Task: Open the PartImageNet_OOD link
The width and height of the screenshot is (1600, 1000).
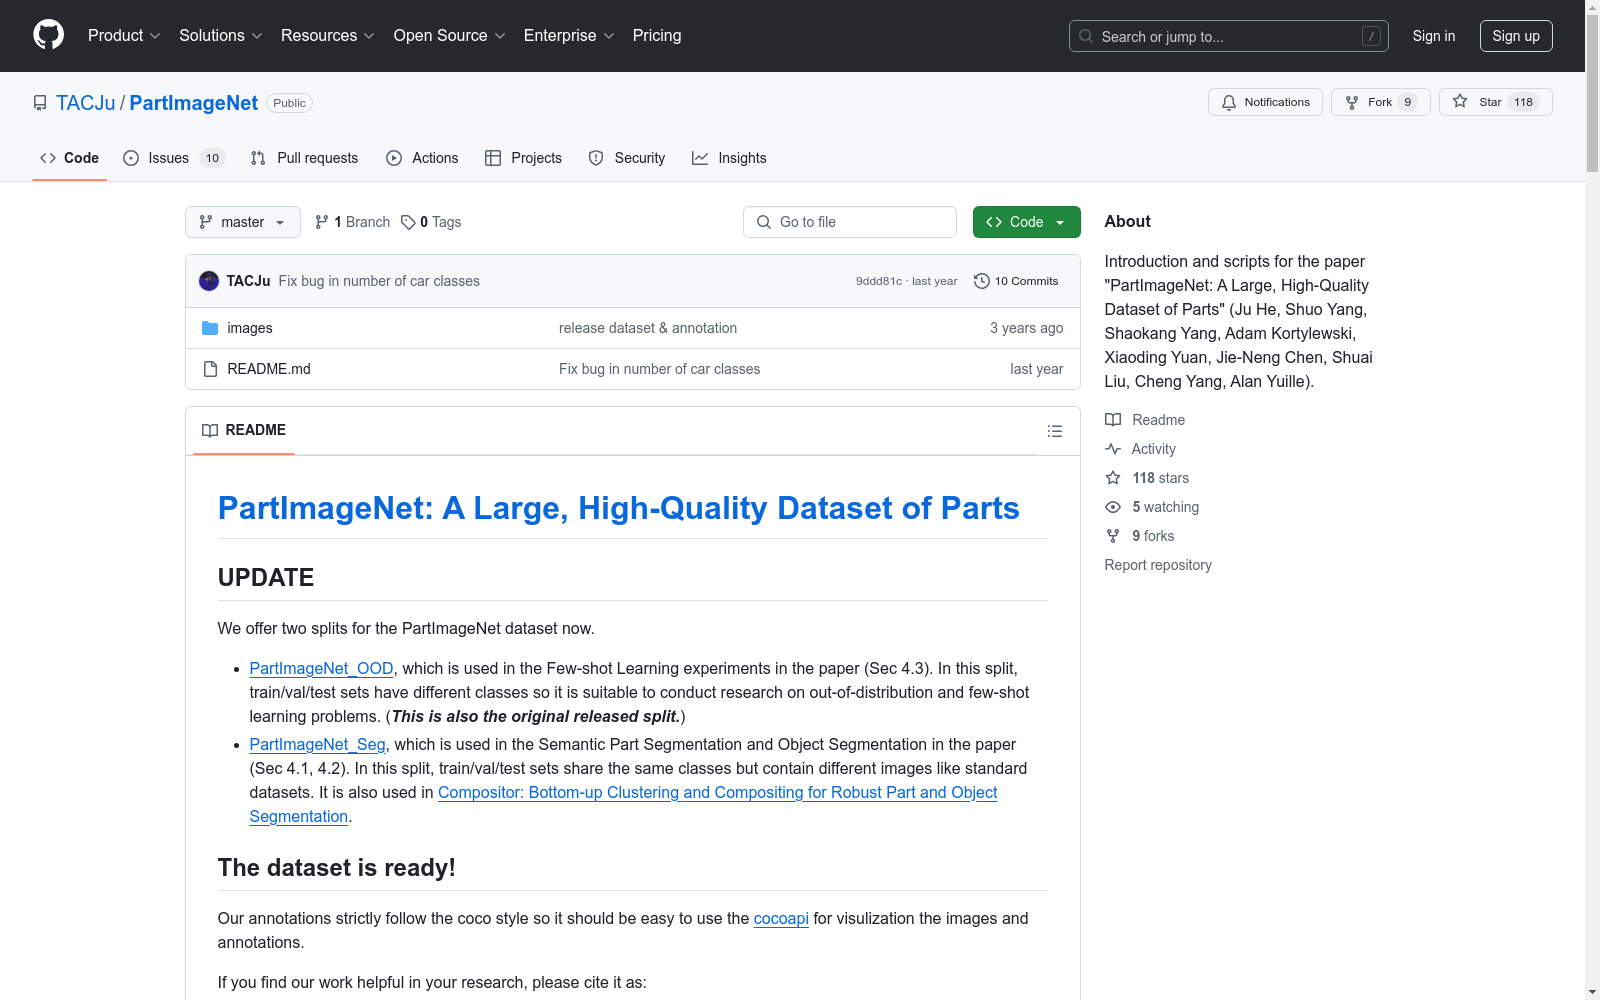Action: (x=321, y=668)
